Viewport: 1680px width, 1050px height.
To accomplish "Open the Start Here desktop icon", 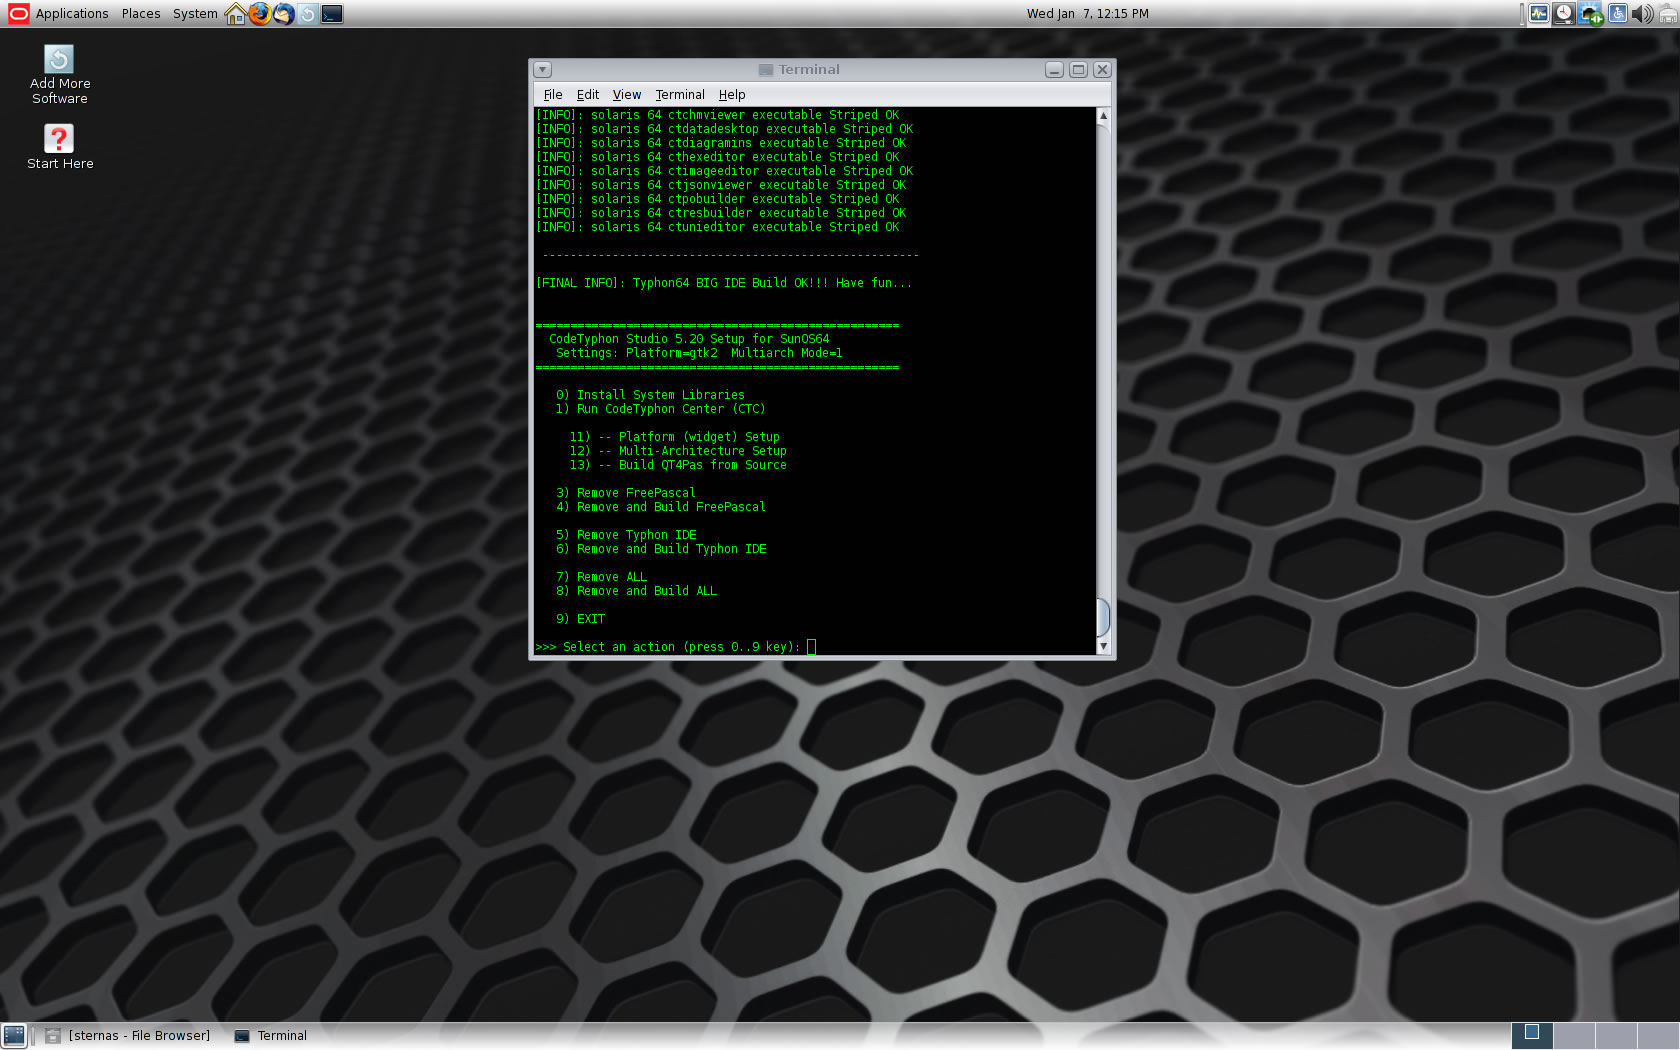I will [60, 147].
